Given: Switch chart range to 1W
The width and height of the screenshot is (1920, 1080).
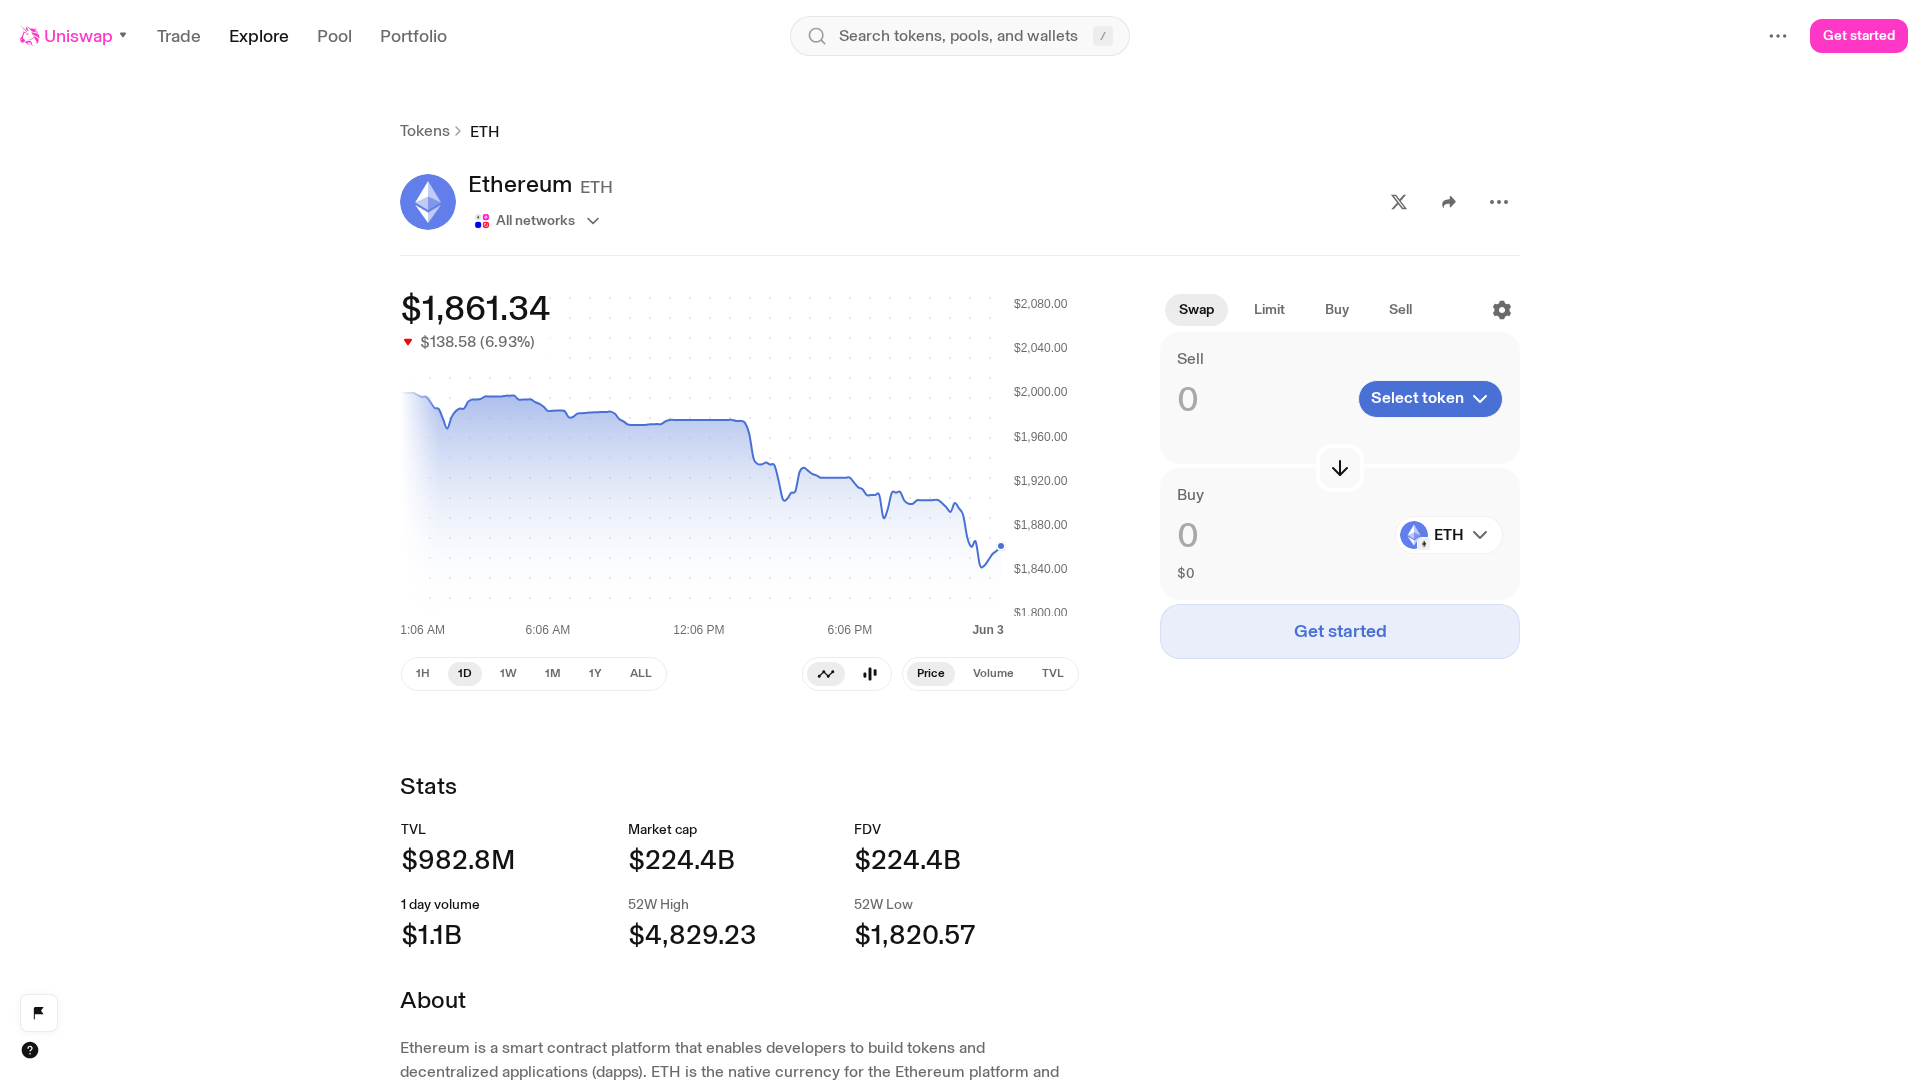Looking at the screenshot, I should point(508,674).
